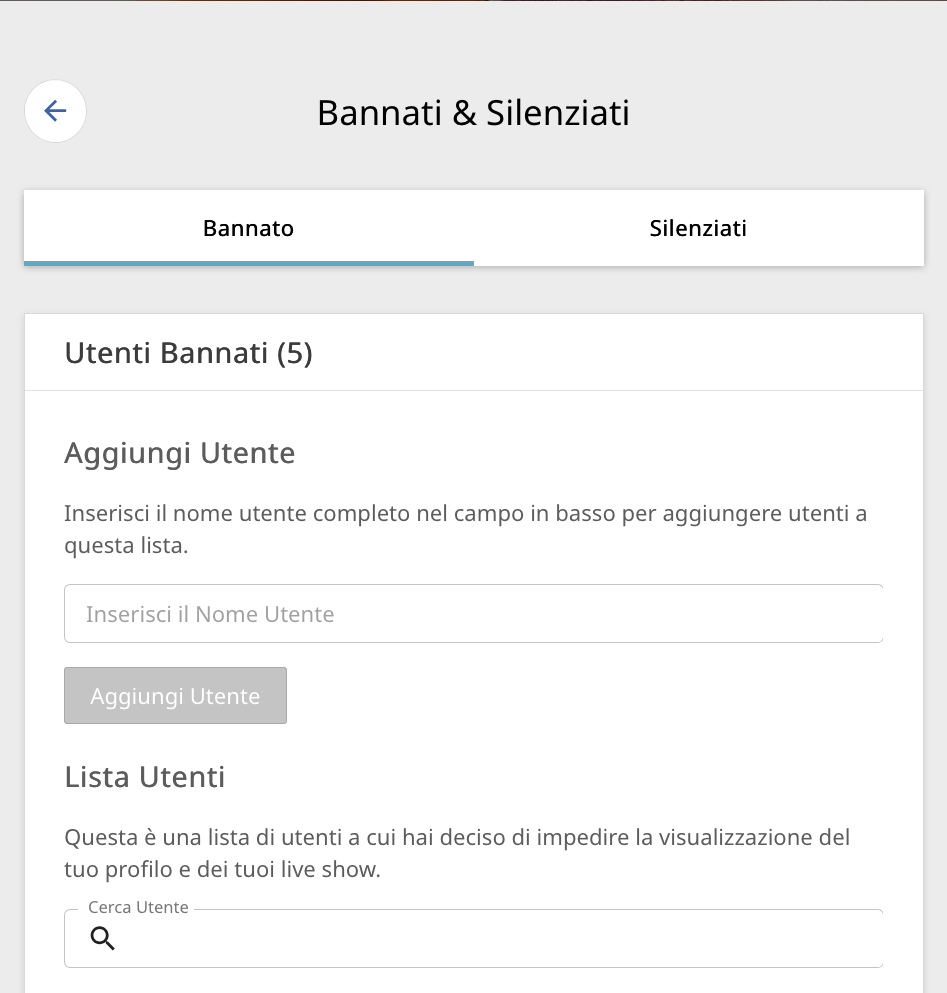Focus the Inserisci il Nome Utente field
This screenshot has width=947, height=993.
[473, 614]
